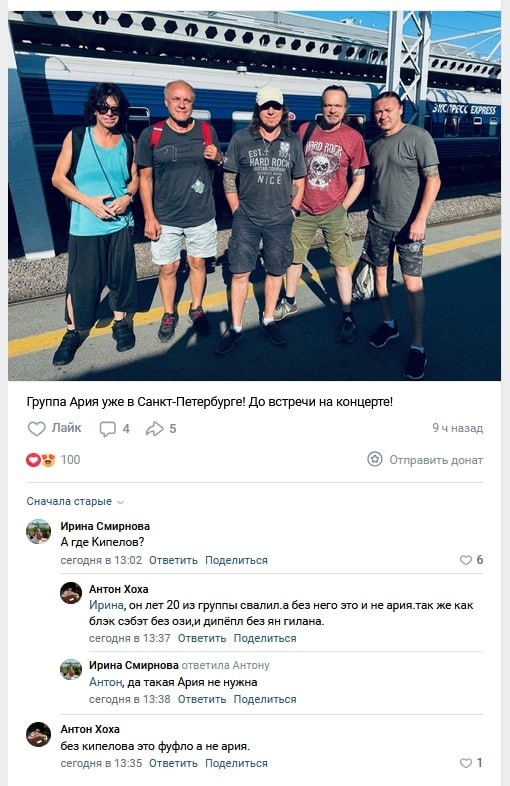Open the band photo on train platform

point(254,196)
